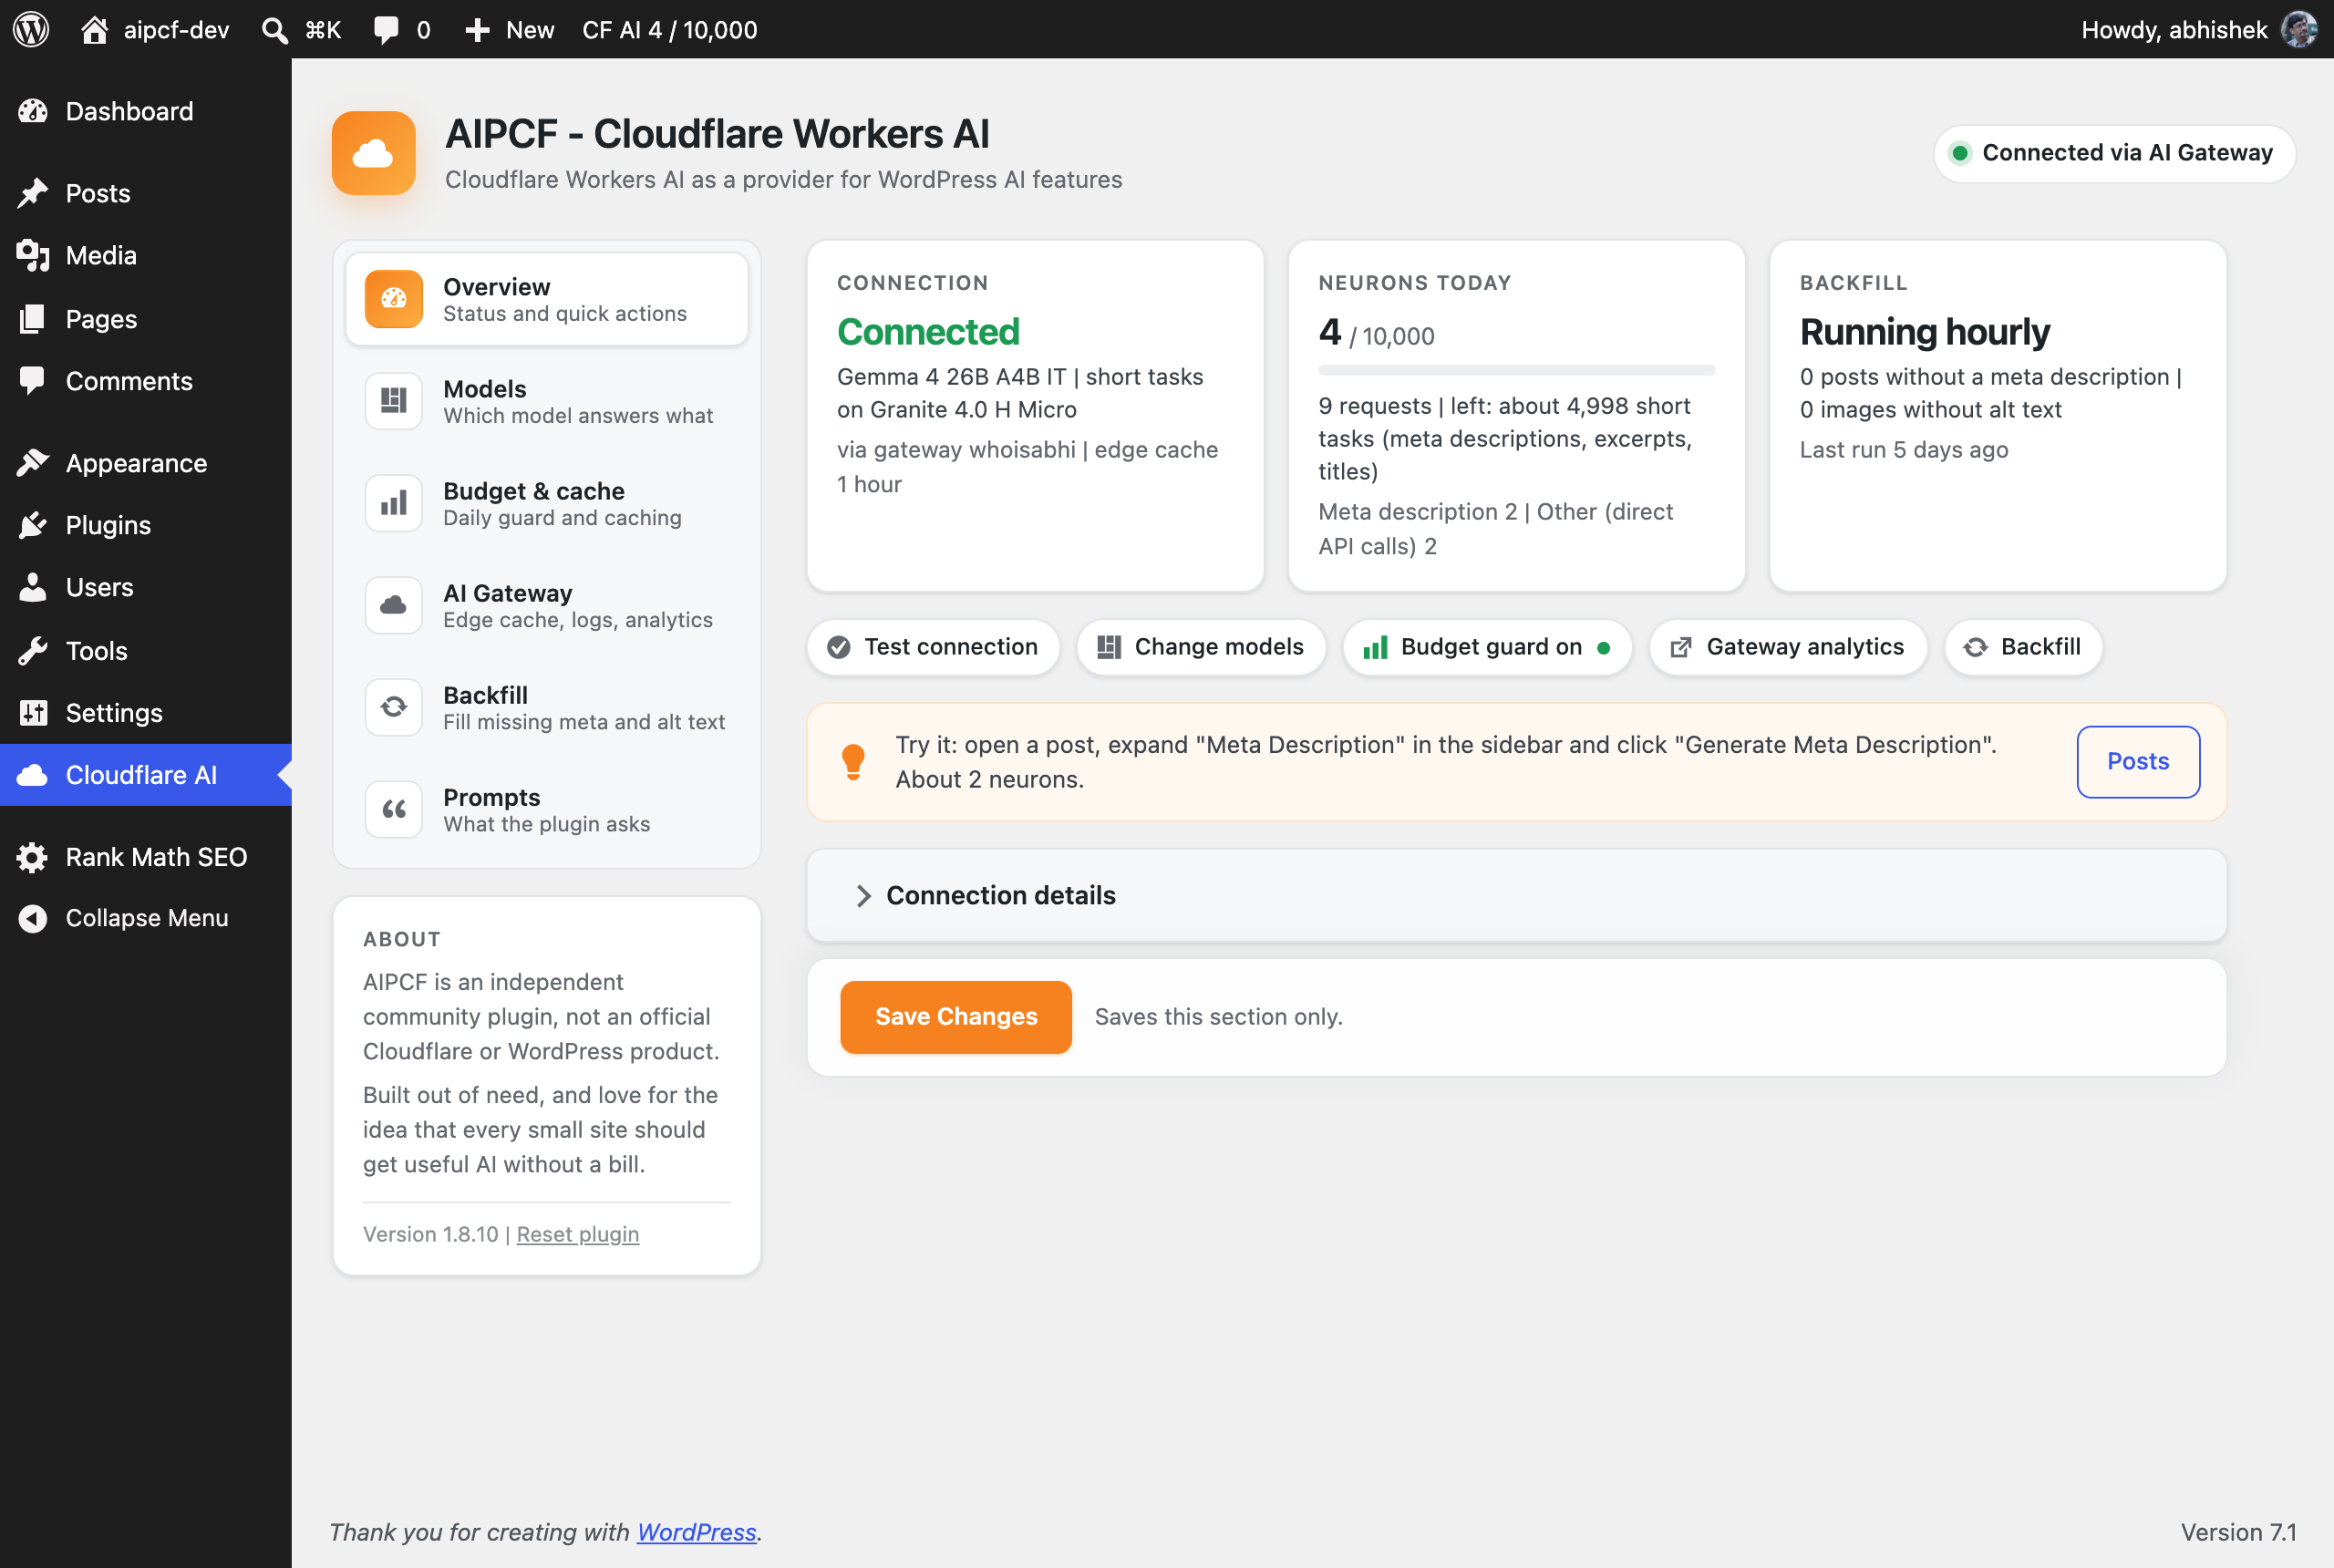Click the WordPress footer link
This screenshot has height=1568, width=2334.
(x=696, y=1532)
